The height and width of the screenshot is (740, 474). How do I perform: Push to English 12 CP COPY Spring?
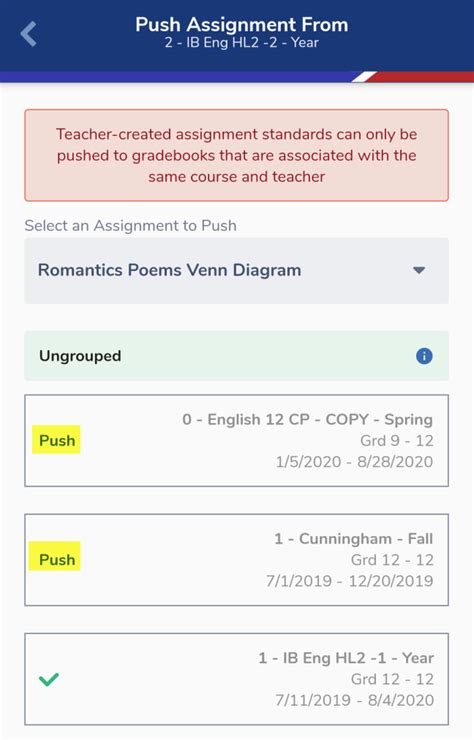tap(57, 440)
